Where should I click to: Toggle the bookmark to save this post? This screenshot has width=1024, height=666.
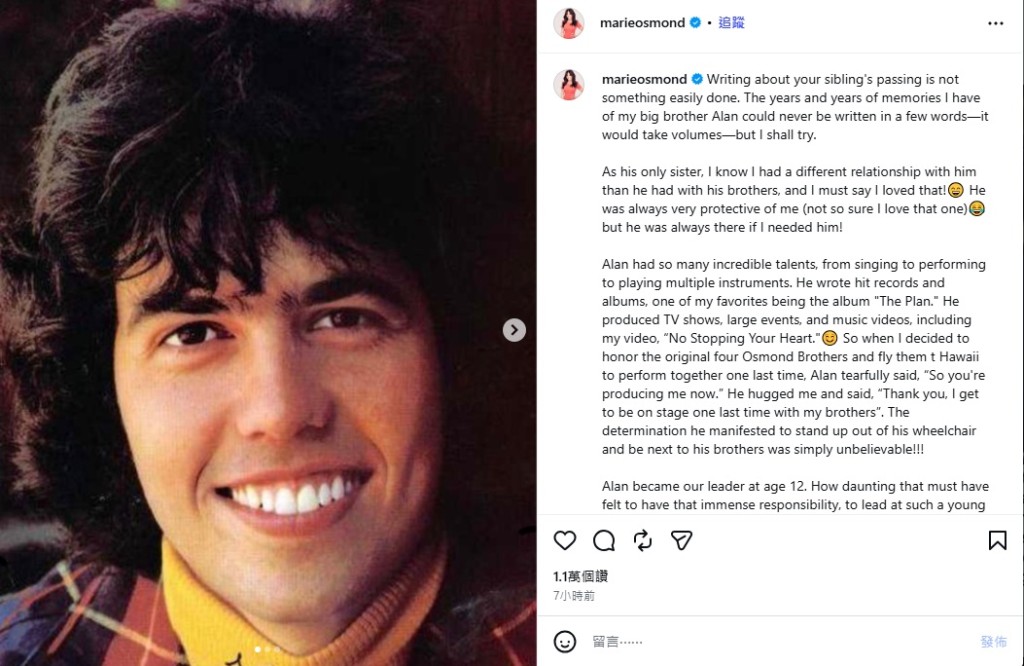click(x=997, y=541)
